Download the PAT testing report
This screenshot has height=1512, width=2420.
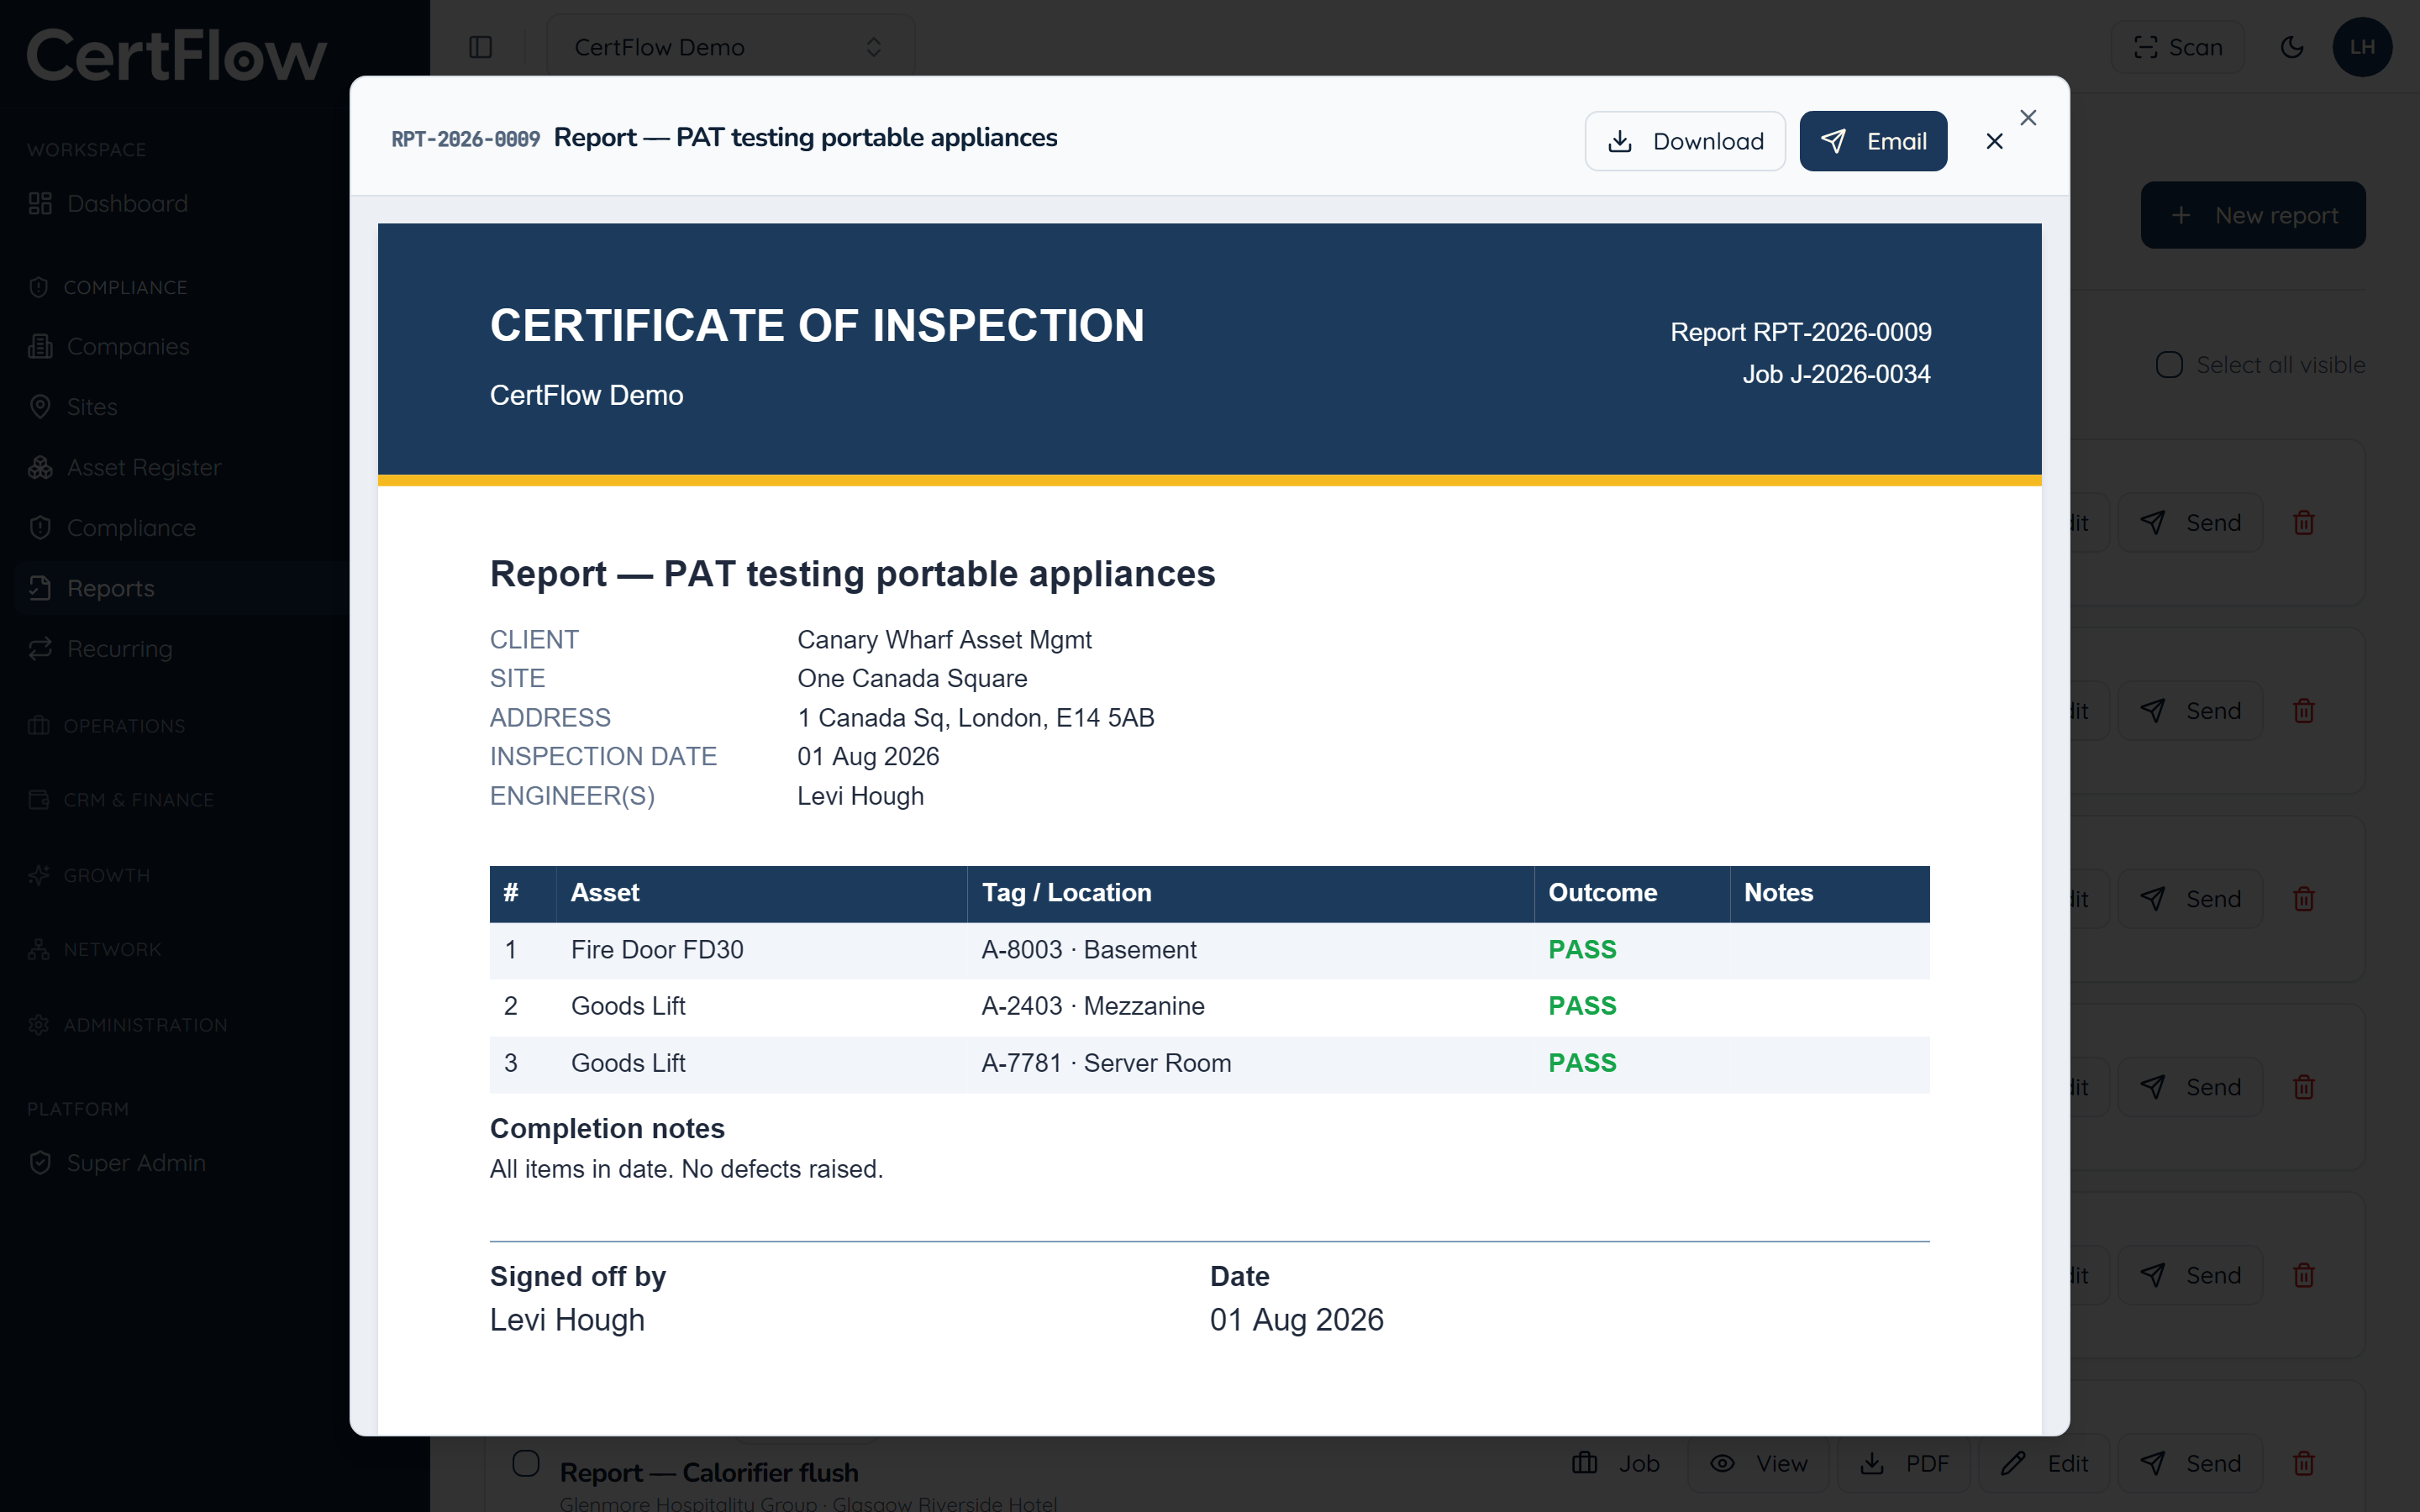click(x=1684, y=141)
